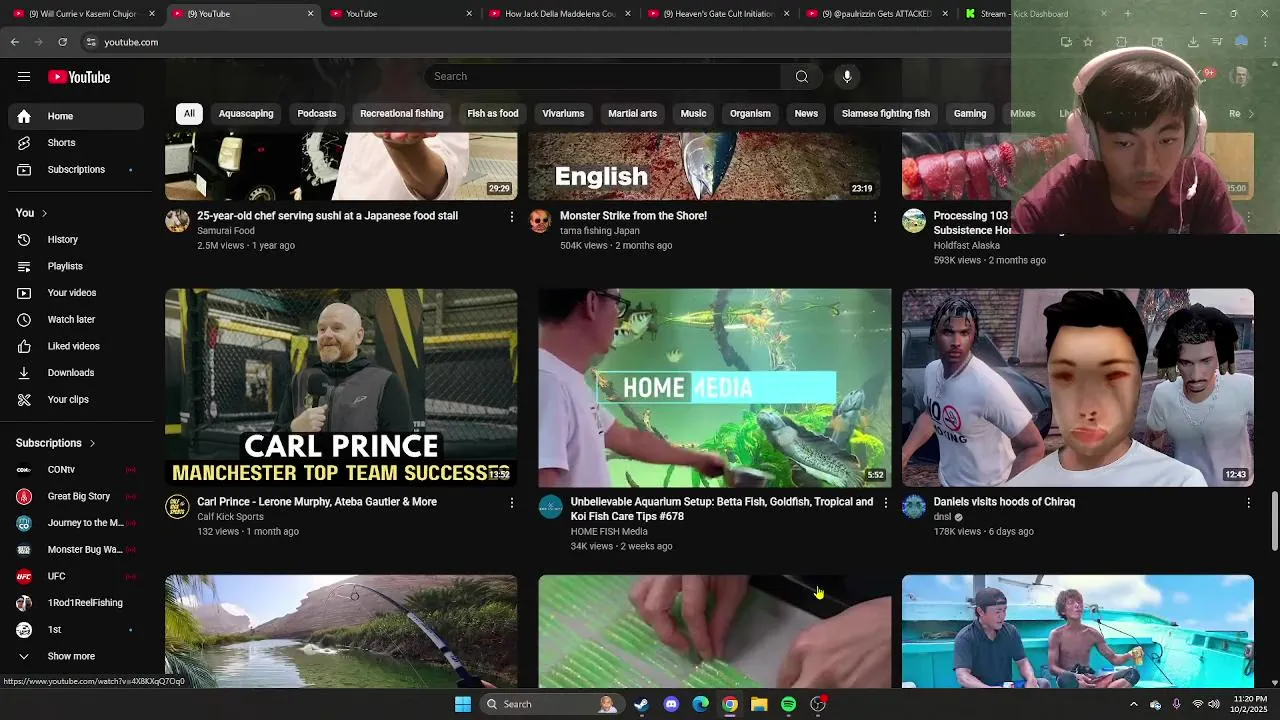Open Your videos
The image size is (1280, 720).
tap(76, 293)
